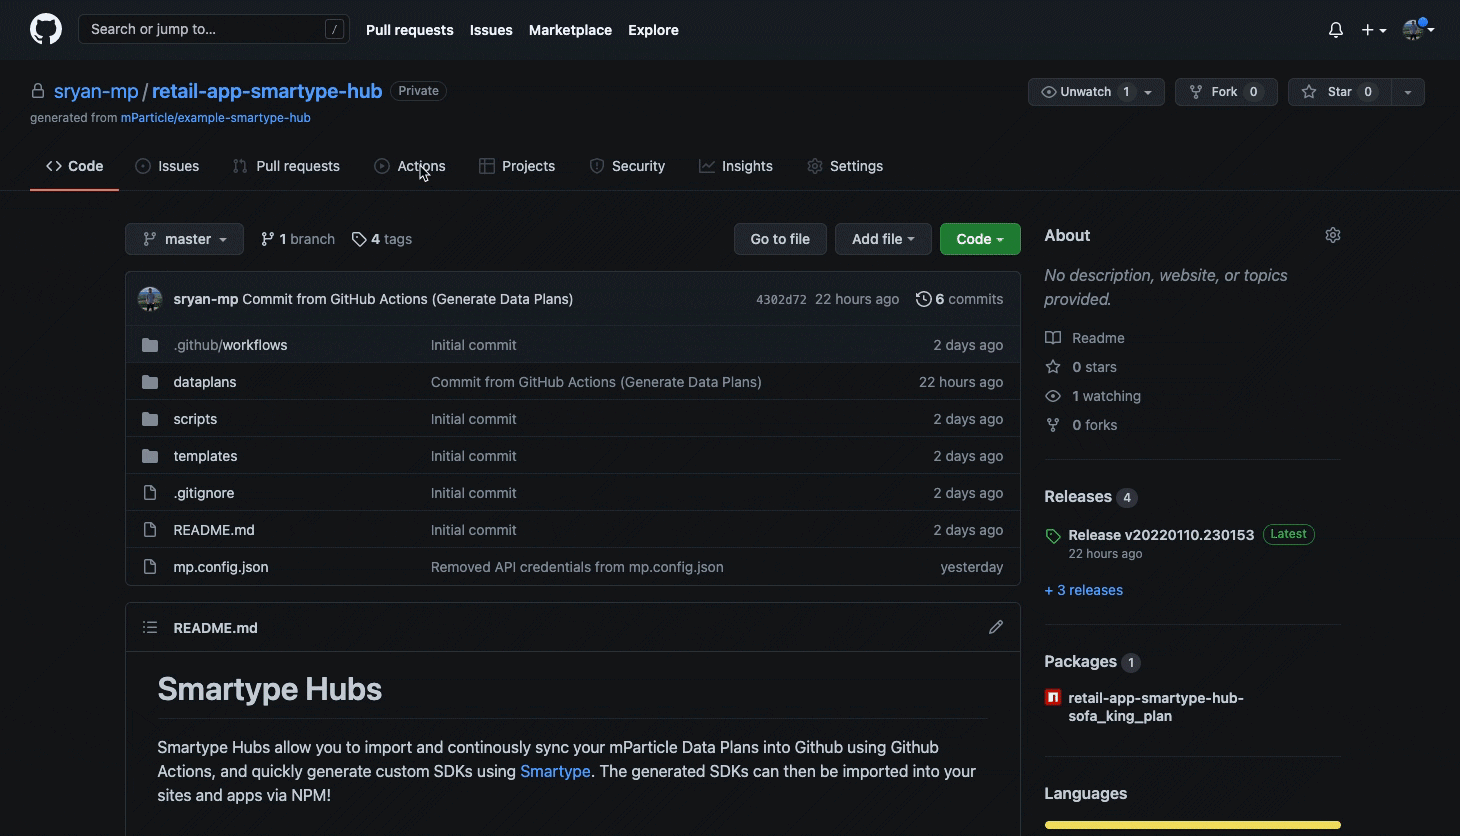Open Release v20220110.230153
1460x836 pixels.
[1161, 535]
